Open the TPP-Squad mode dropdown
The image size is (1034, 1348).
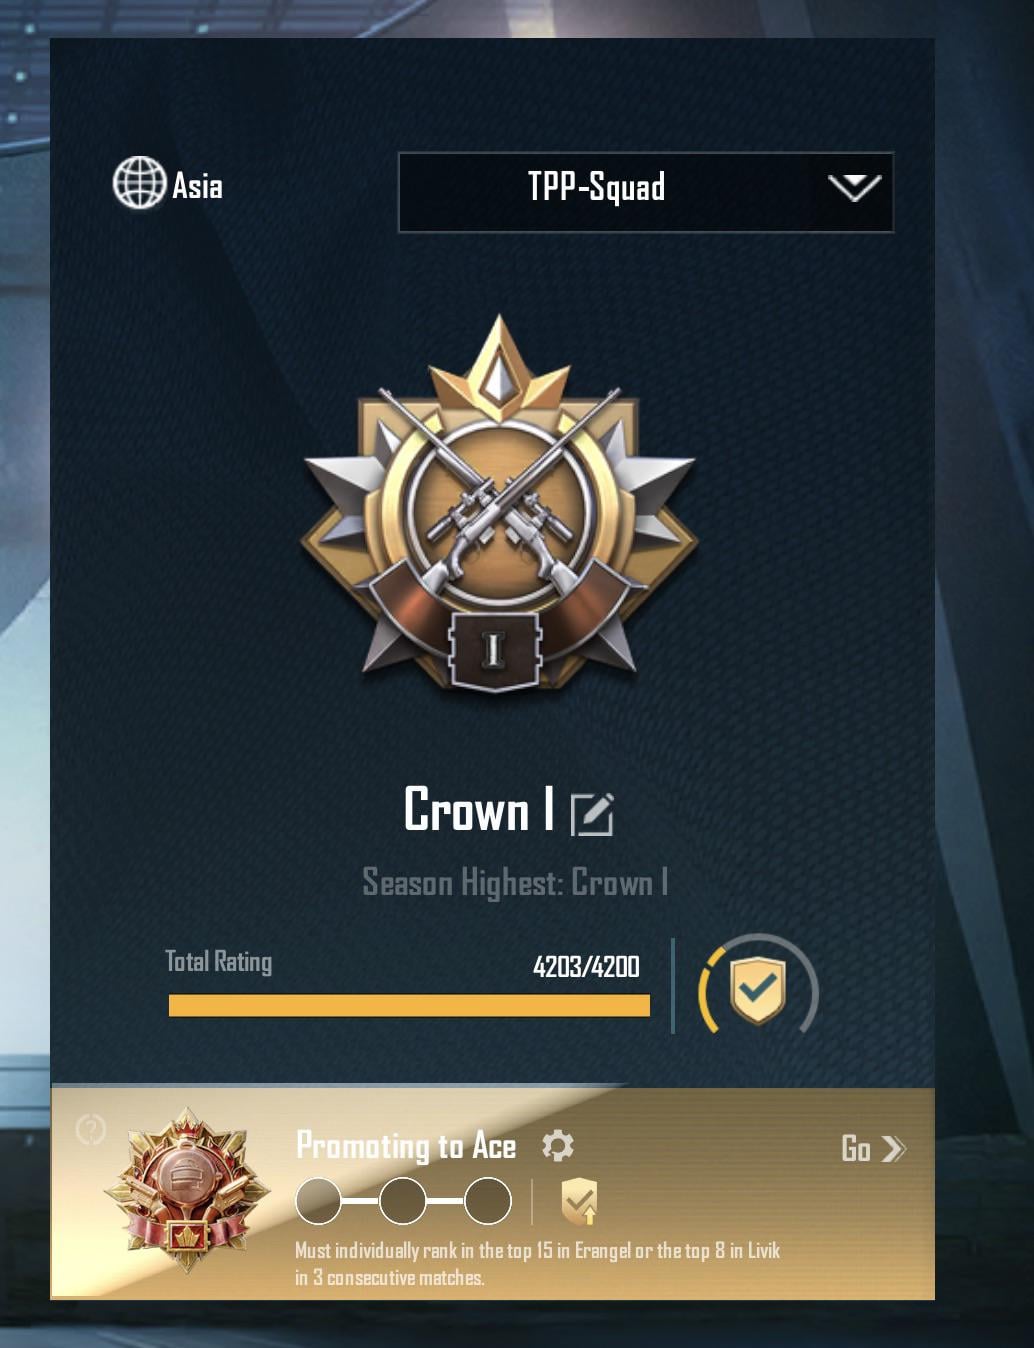[646, 192]
